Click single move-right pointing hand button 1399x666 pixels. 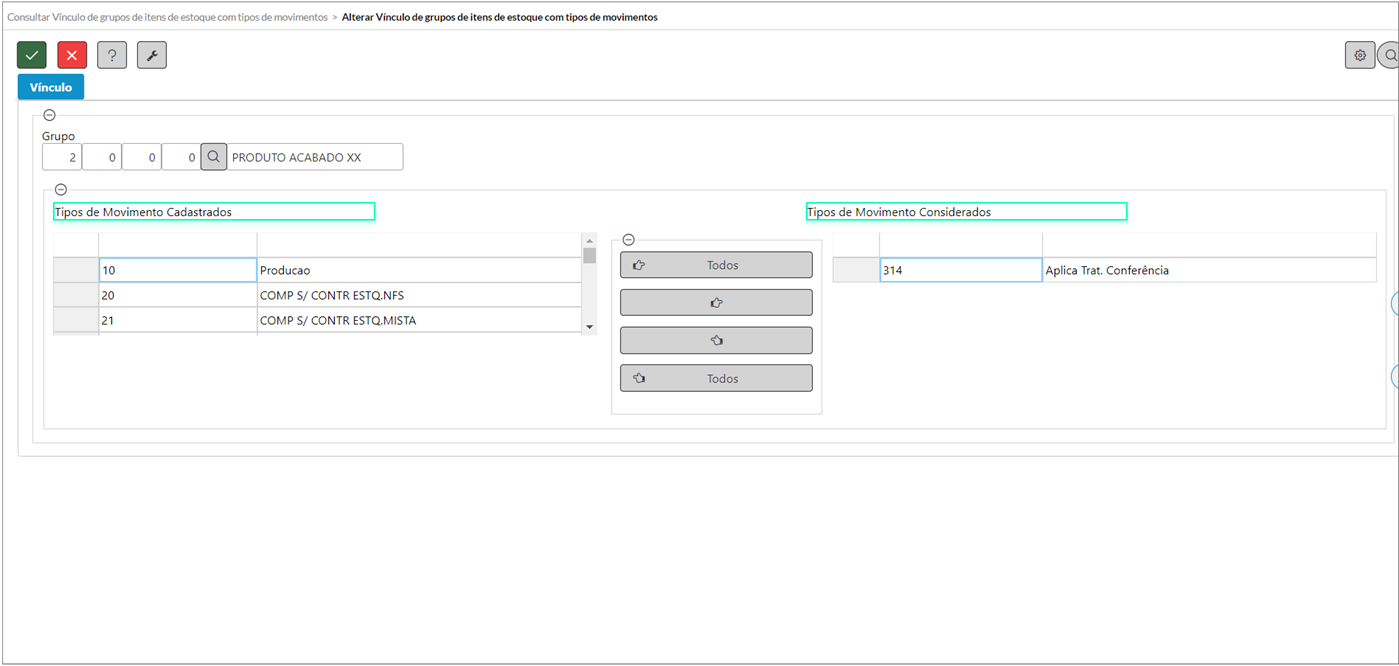(x=716, y=303)
